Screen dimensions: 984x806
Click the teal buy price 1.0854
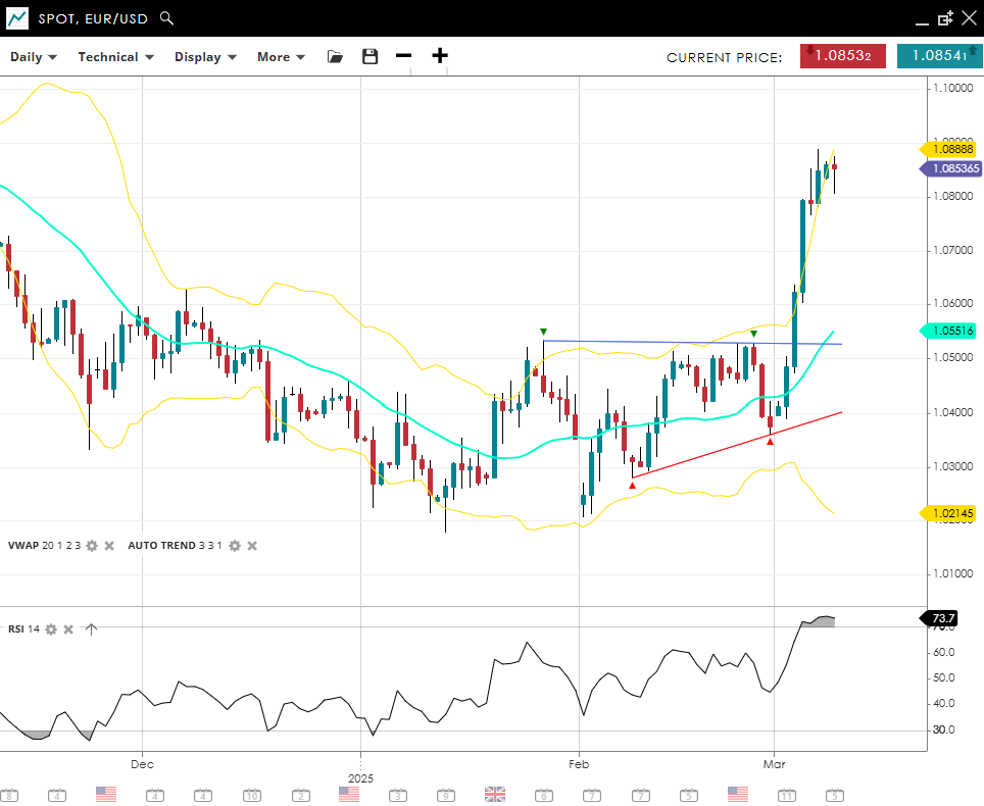pyautogui.click(x=939, y=56)
